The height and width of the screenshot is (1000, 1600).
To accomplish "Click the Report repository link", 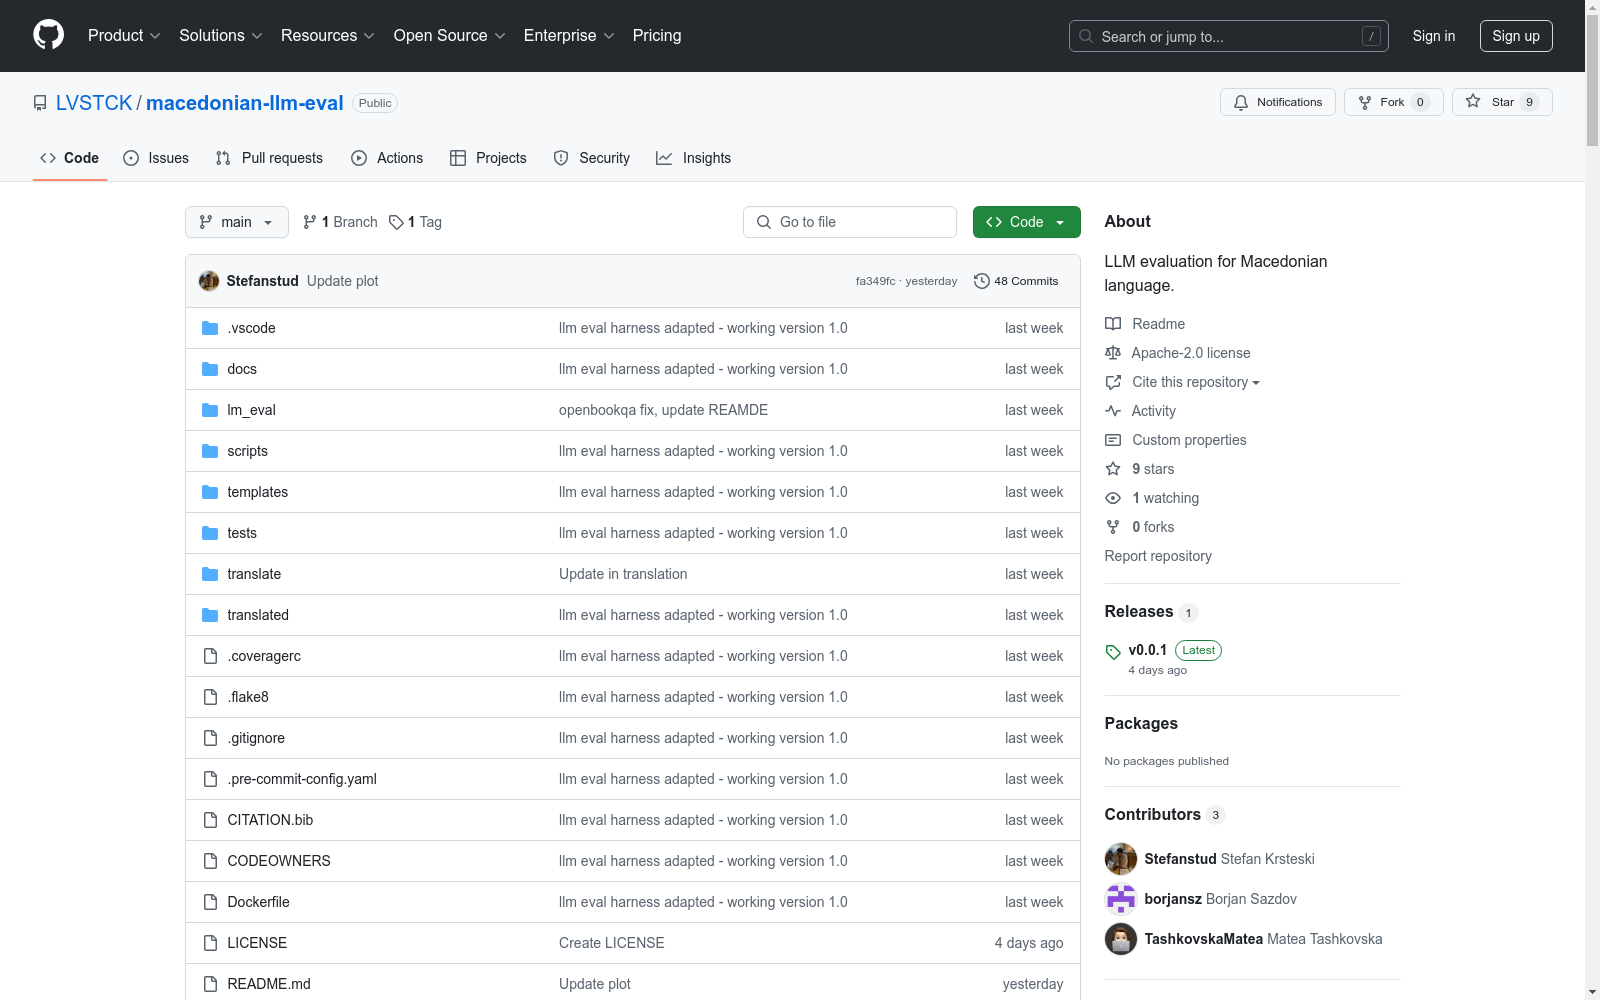I will tap(1158, 556).
